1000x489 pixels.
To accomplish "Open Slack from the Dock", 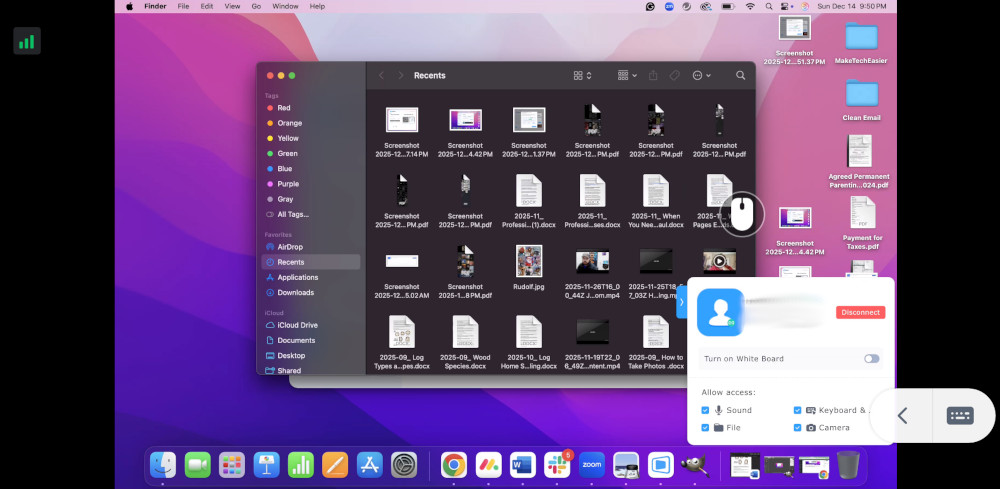I will point(557,465).
